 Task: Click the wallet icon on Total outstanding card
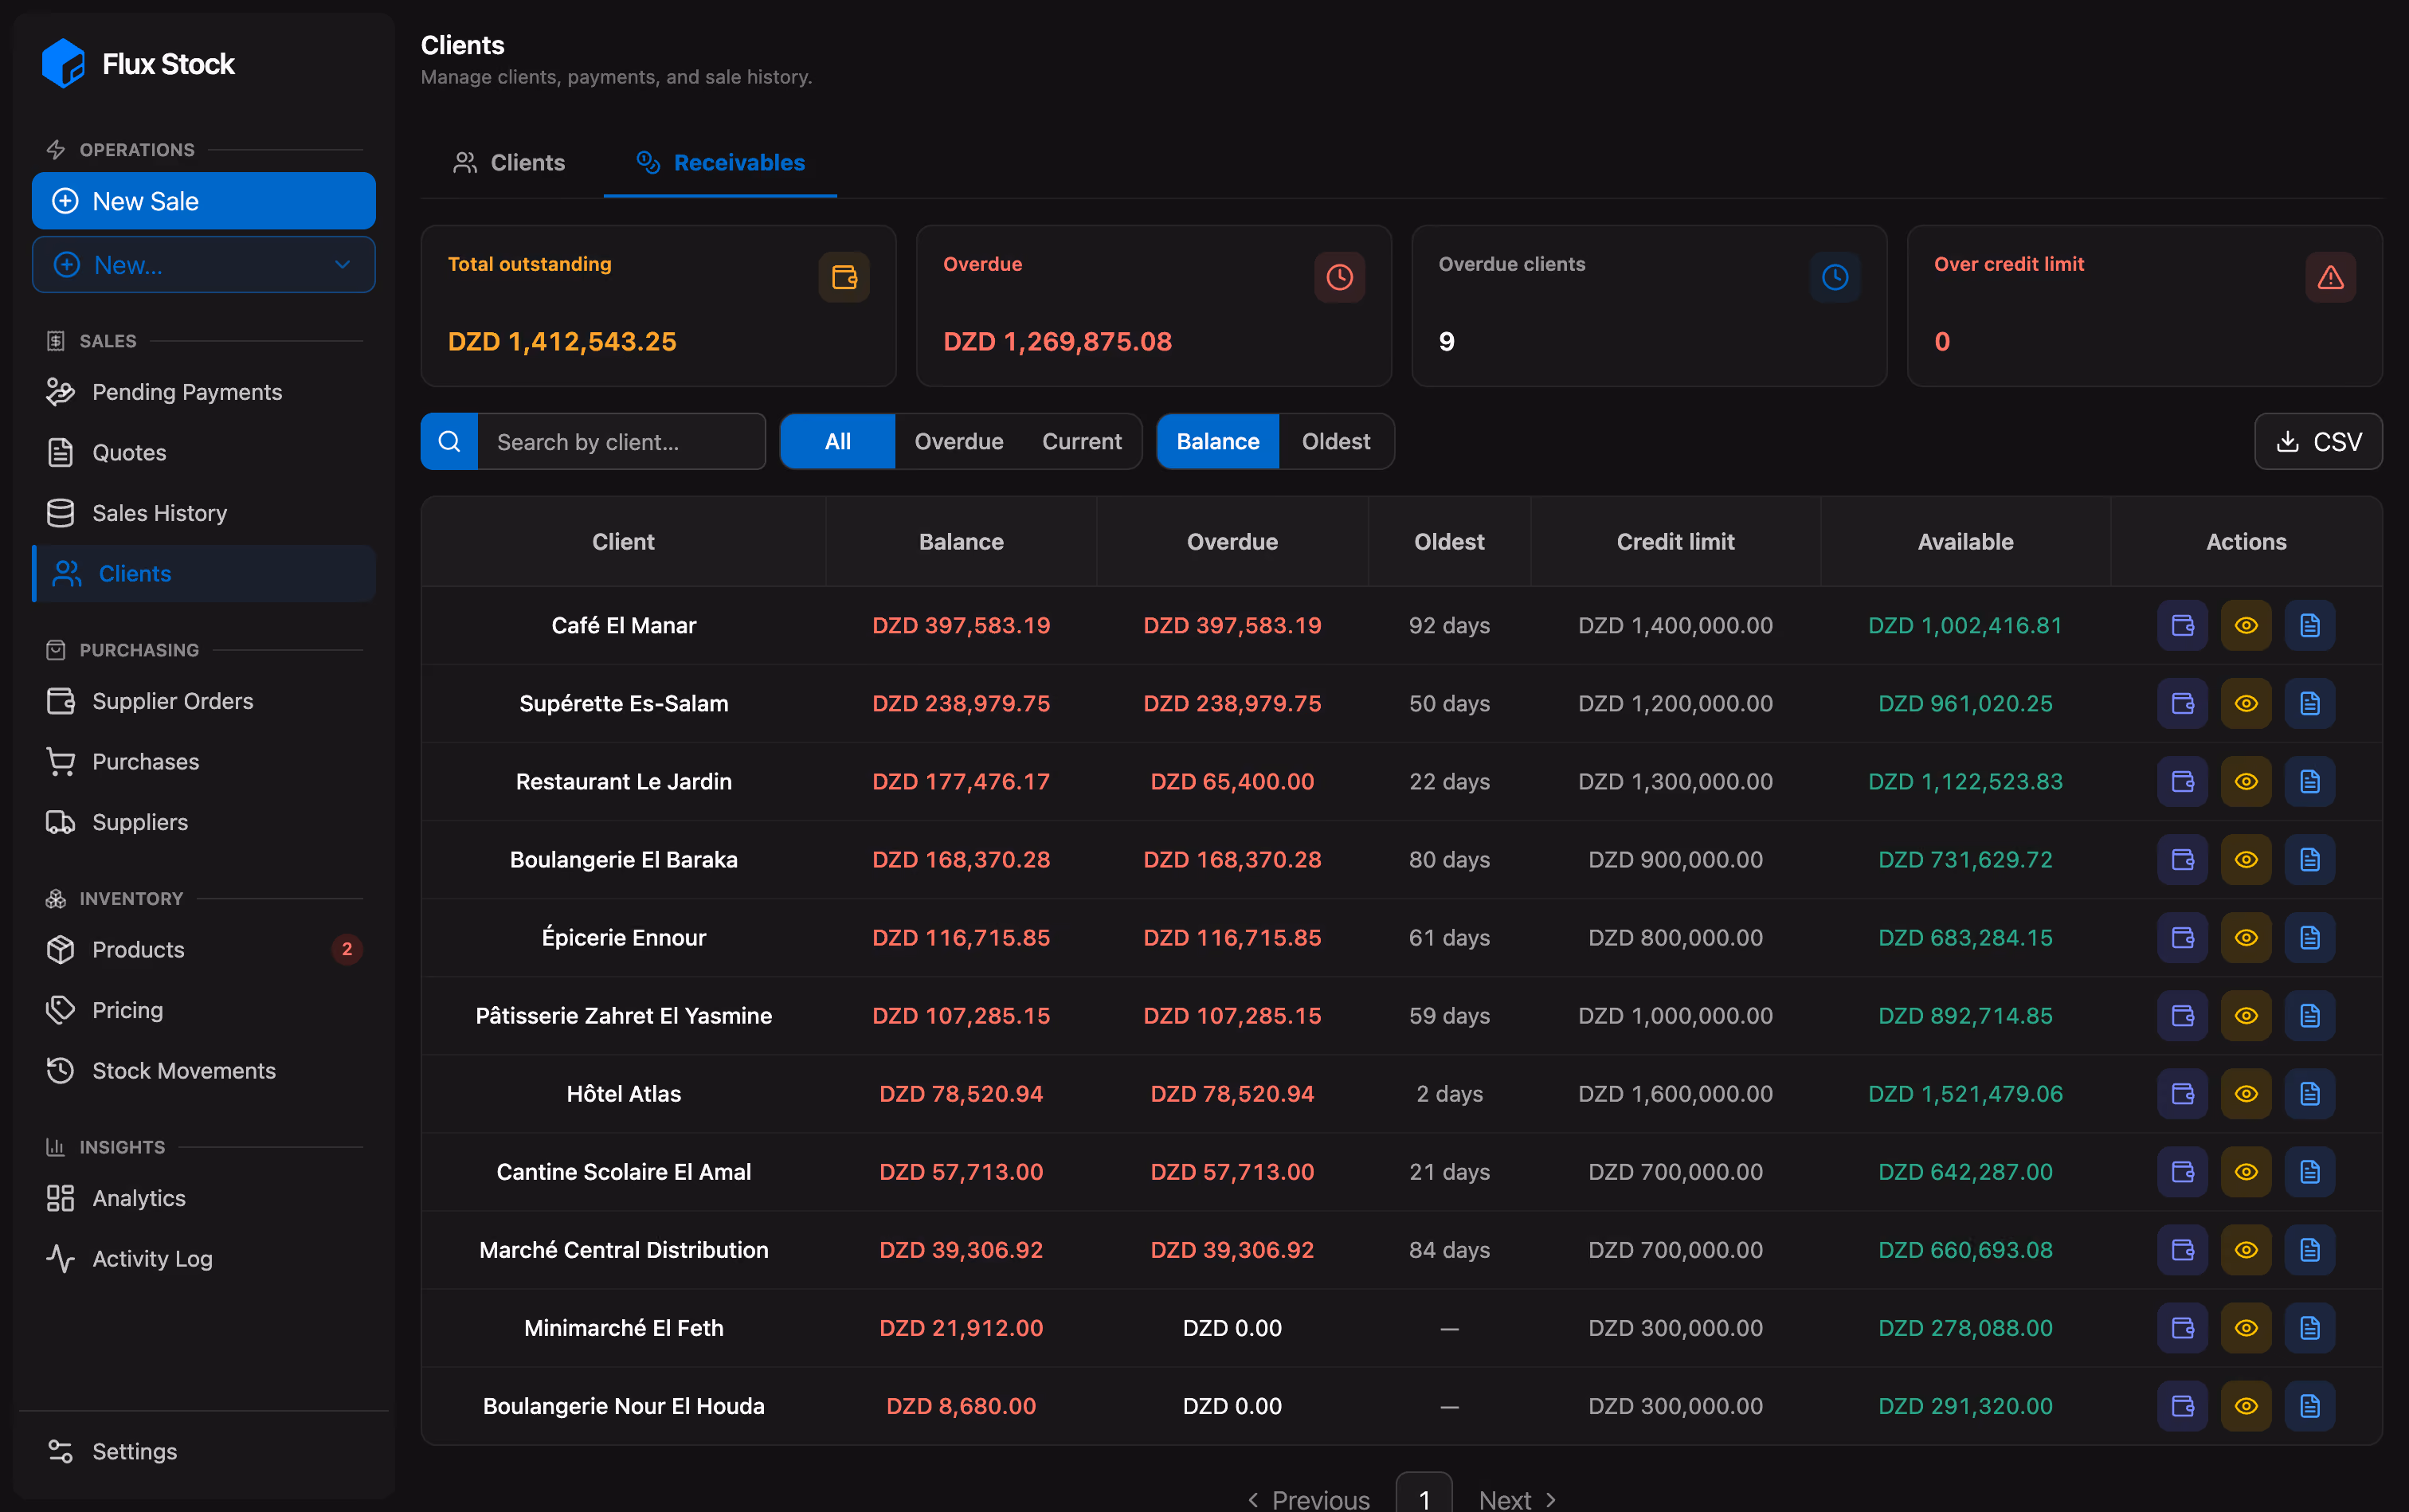click(844, 277)
